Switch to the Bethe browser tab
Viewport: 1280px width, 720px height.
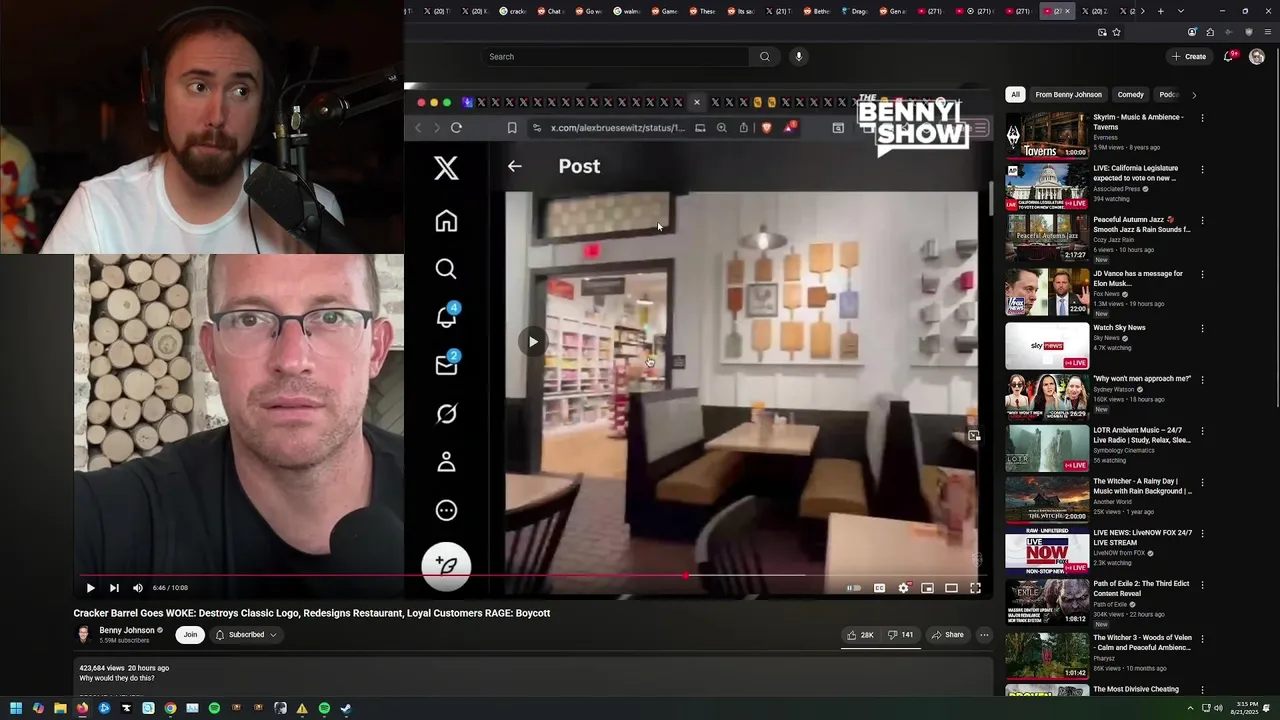point(818,11)
